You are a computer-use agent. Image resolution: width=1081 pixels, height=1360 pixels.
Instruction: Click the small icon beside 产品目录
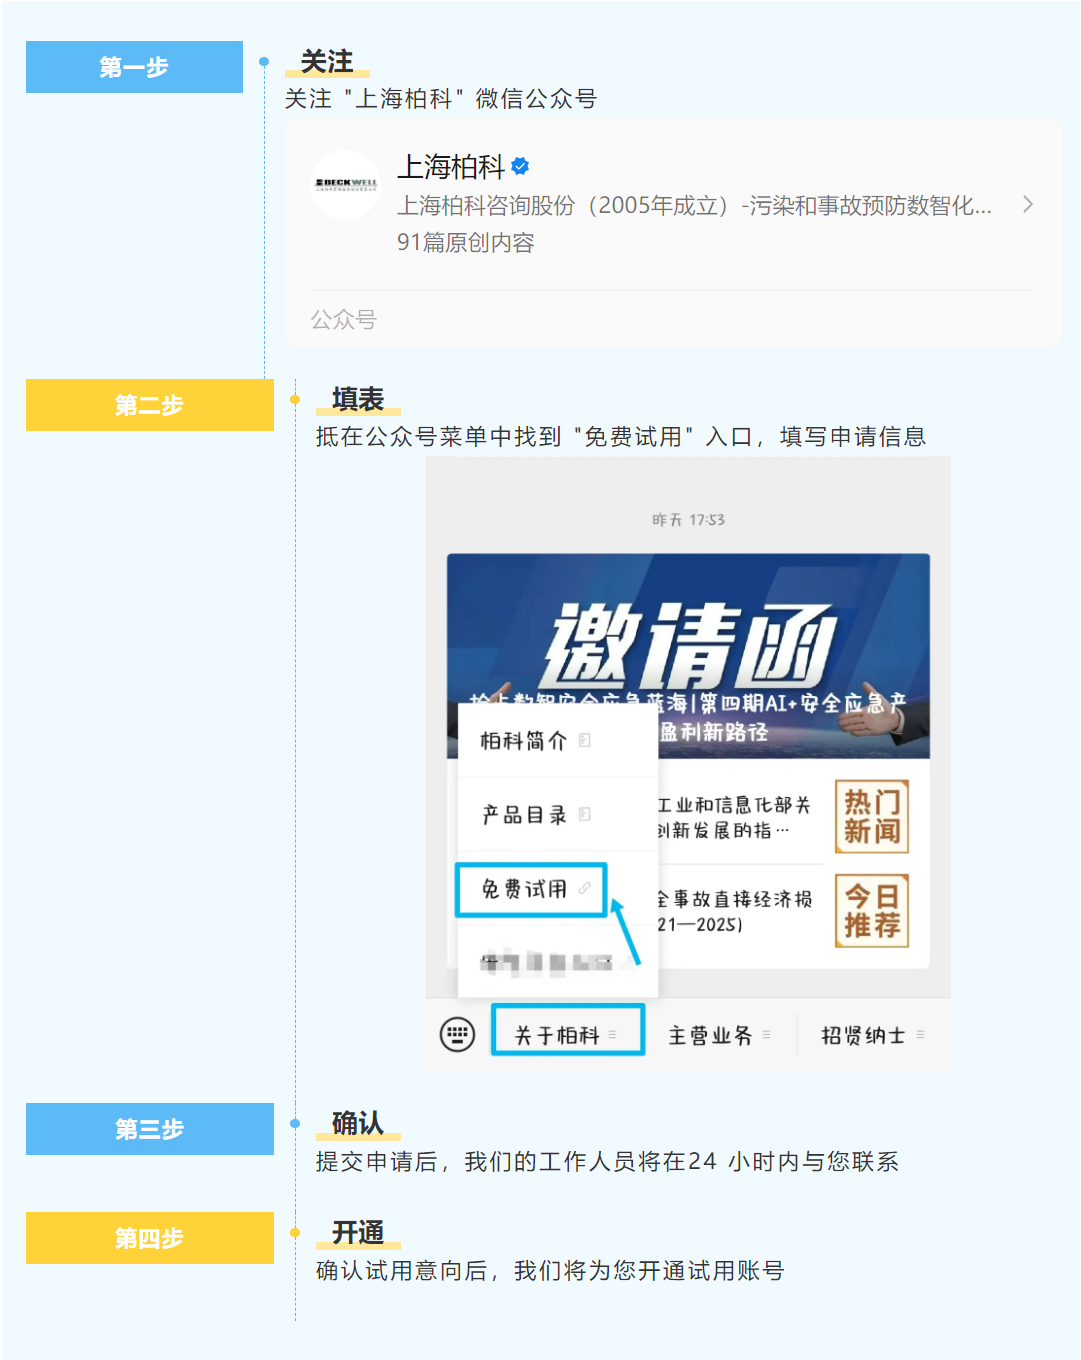coord(585,814)
